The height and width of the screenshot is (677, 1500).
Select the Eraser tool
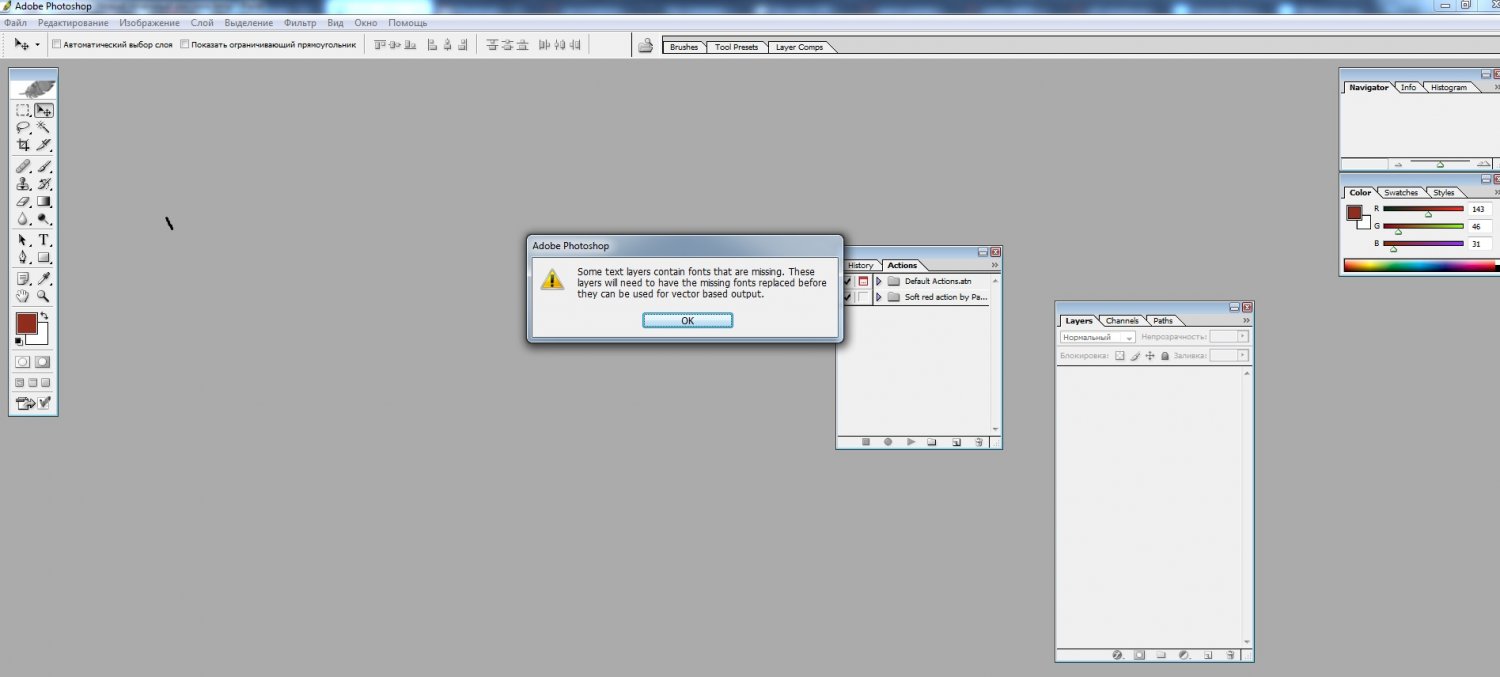tap(23, 201)
